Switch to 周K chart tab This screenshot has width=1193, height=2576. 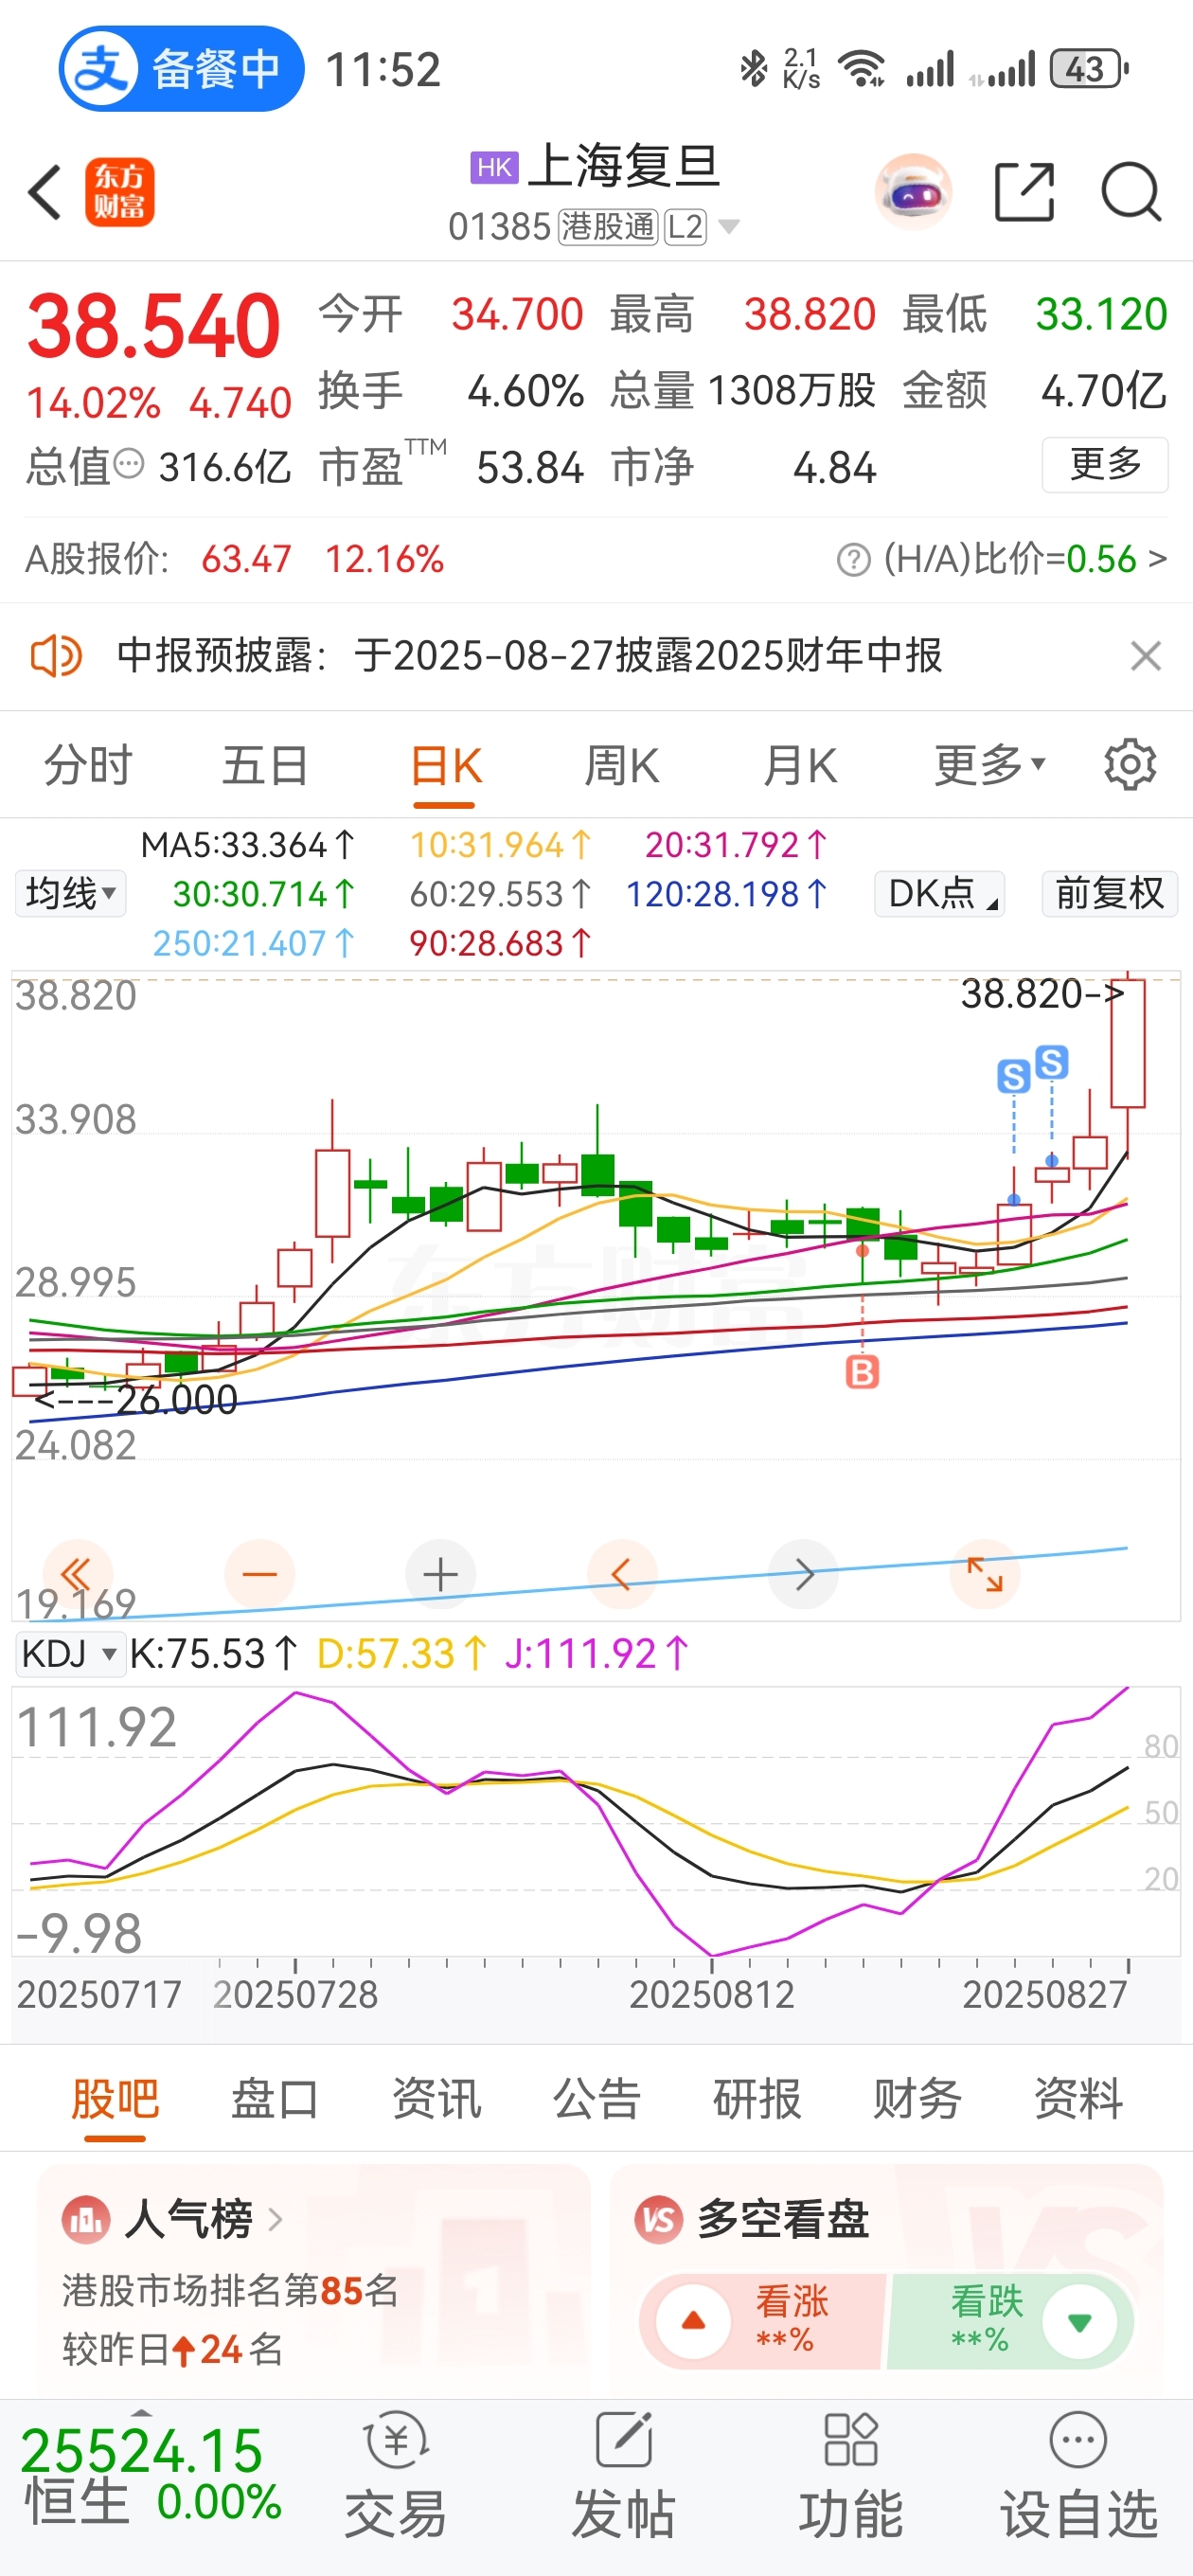tap(622, 767)
